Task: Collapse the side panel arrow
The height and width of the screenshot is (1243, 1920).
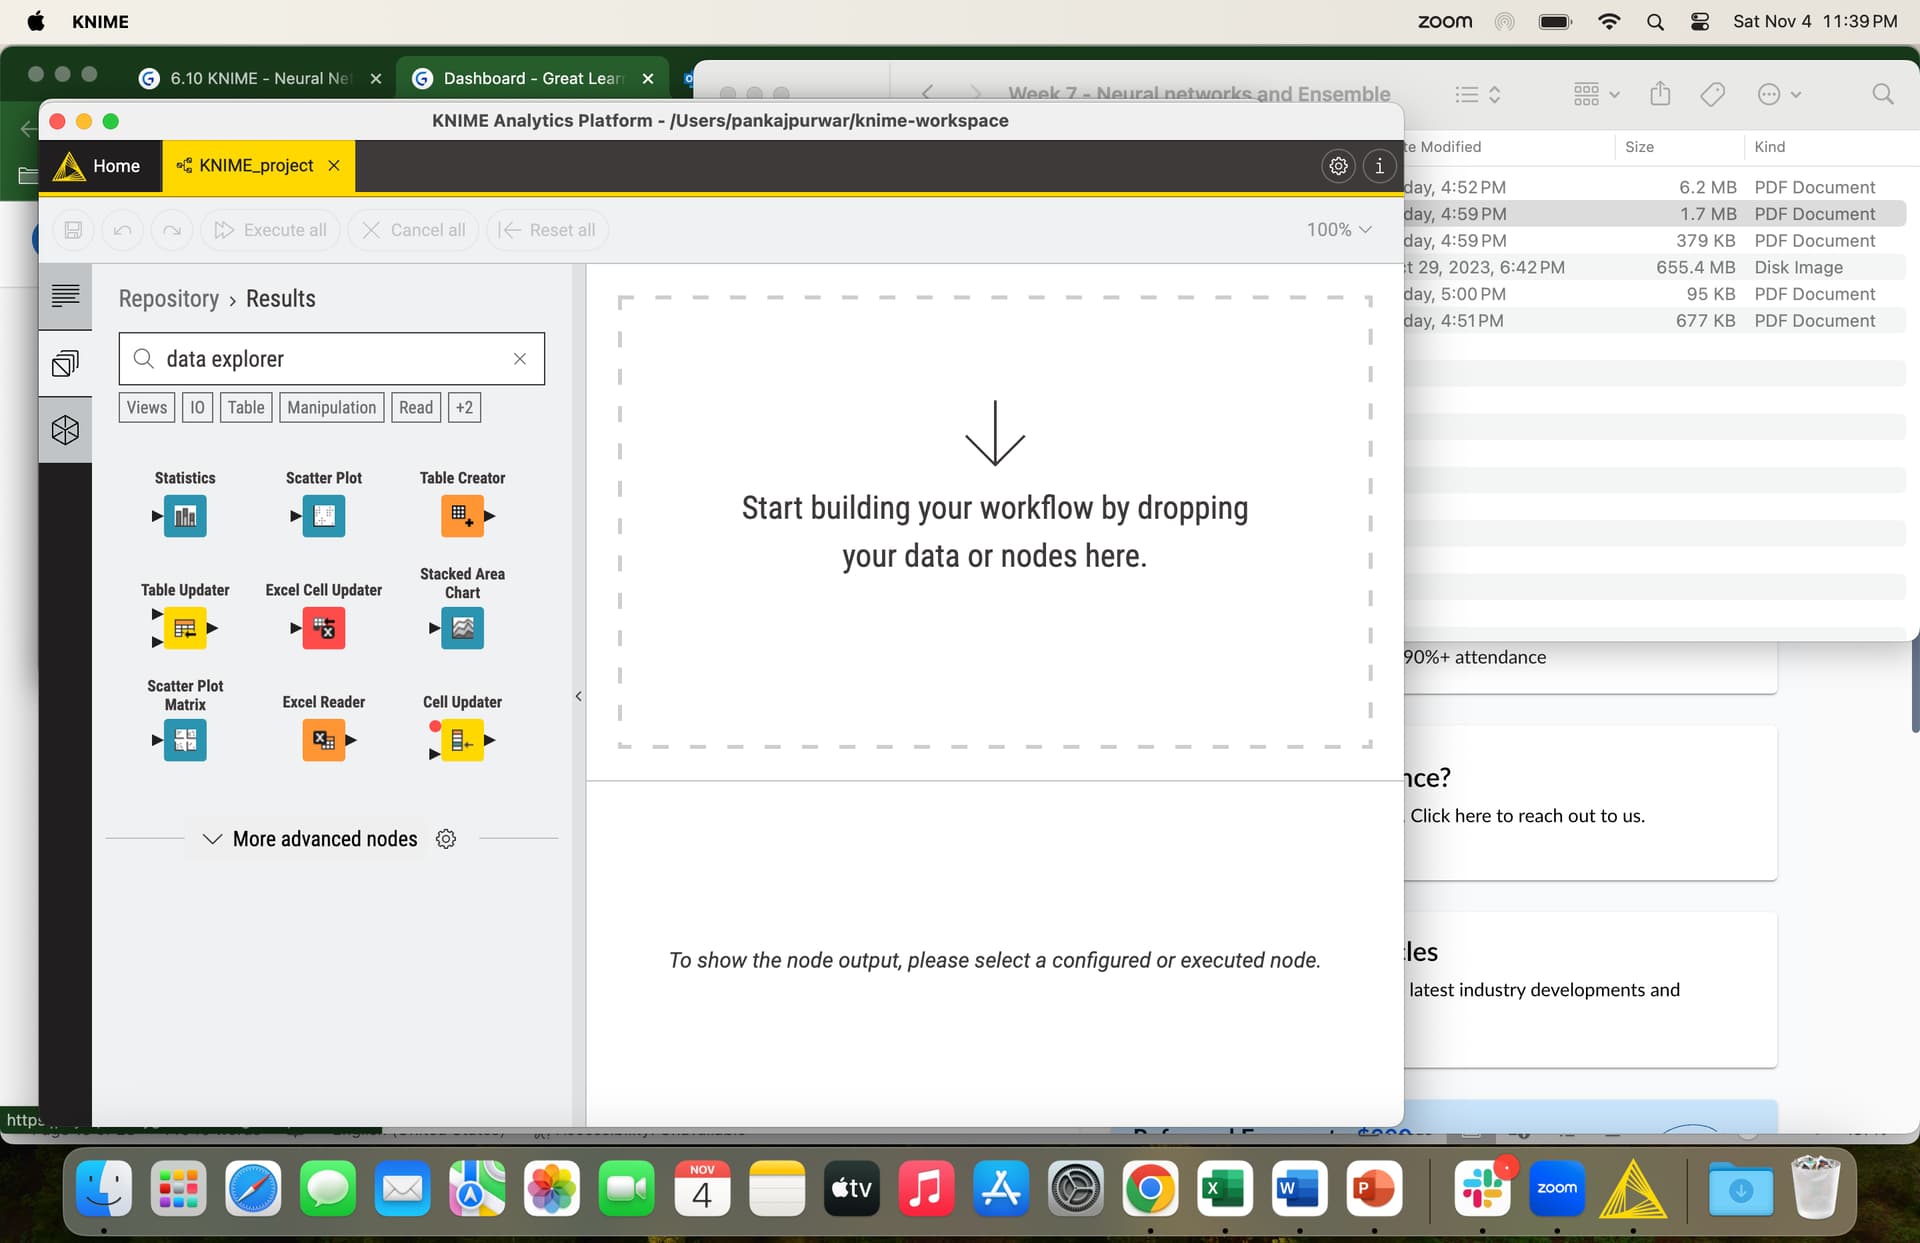Action: pyautogui.click(x=578, y=696)
